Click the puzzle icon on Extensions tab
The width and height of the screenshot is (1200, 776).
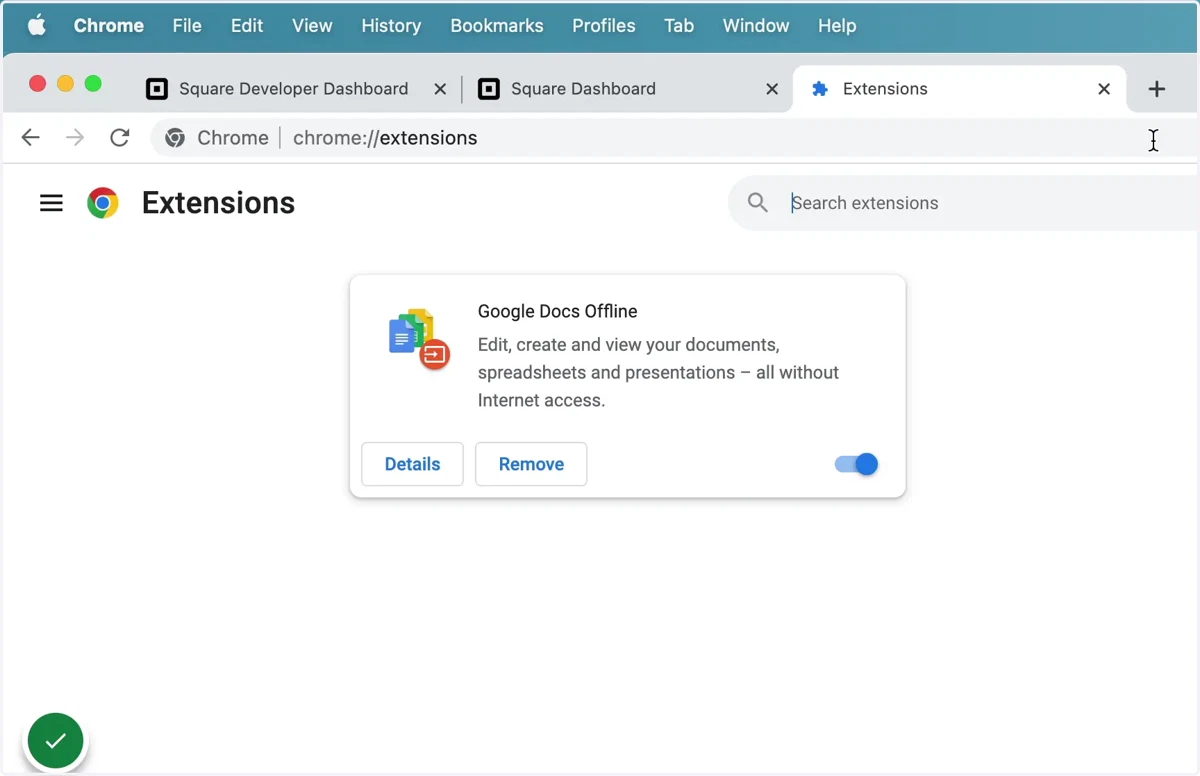pos(820,89)
